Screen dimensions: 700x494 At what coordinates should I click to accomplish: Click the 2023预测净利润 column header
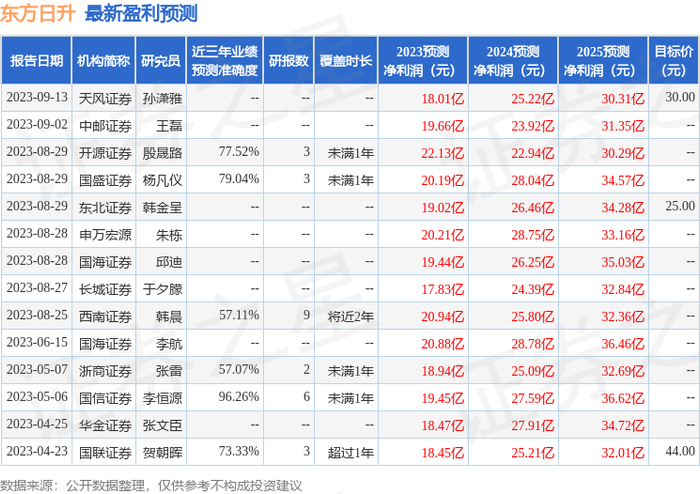point(423,61)
